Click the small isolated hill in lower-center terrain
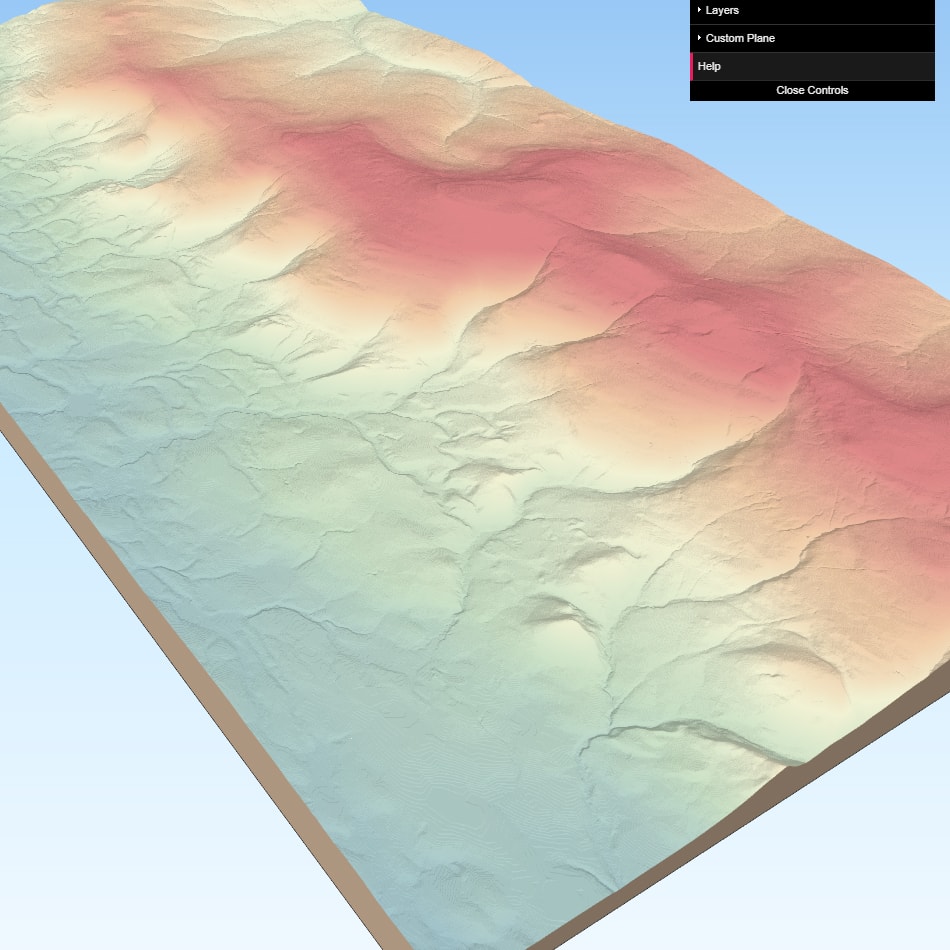Viewport: 950px width, 950px height. [x=560, y=615]
